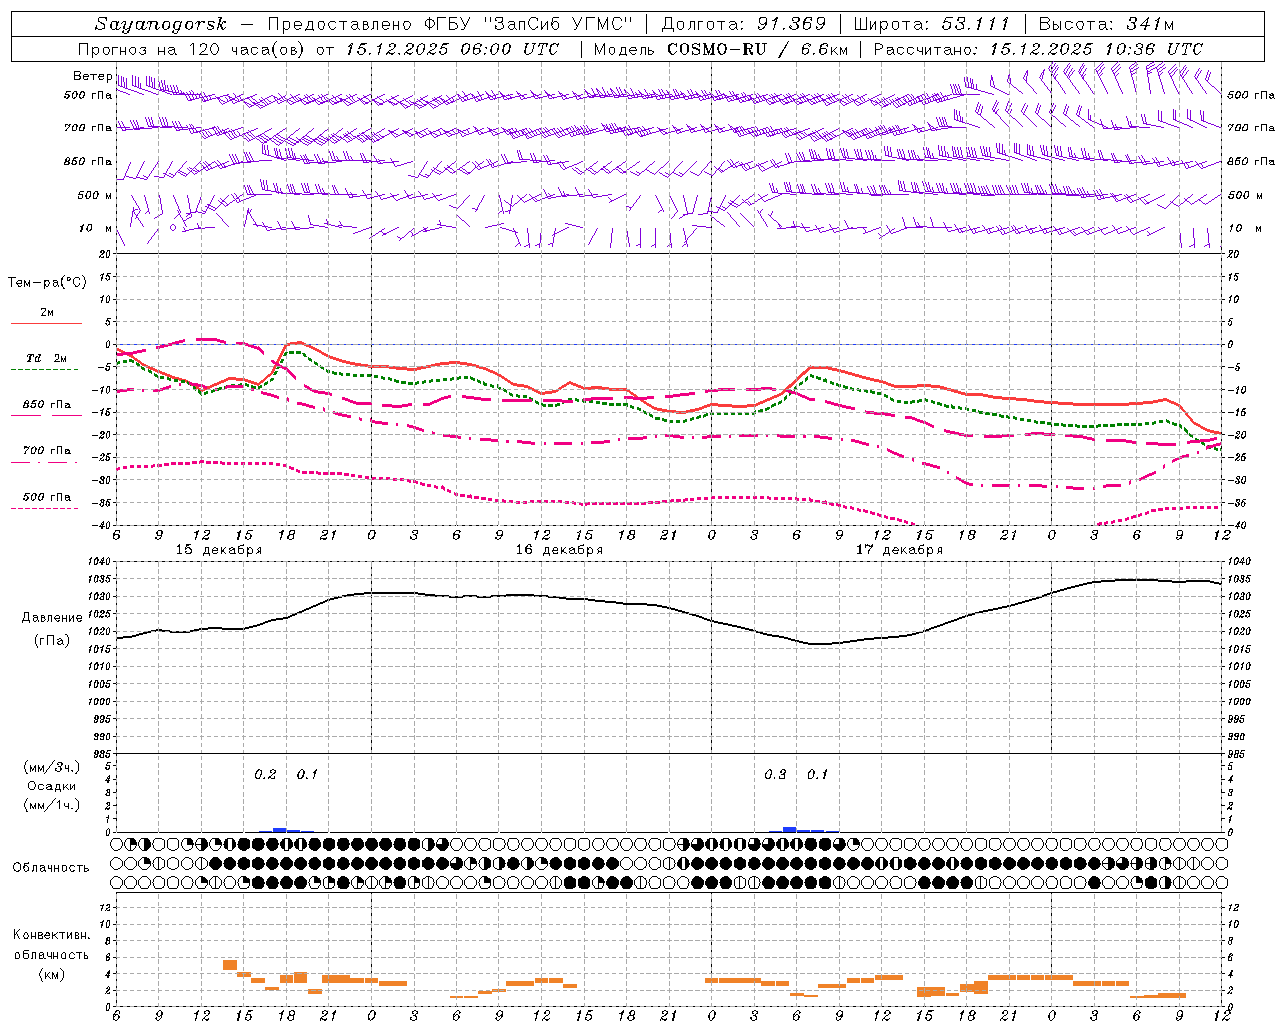Screen dimensions: 1280x1024
Task: Click the Sayanogorsk station title
Action: pos(161,24)
